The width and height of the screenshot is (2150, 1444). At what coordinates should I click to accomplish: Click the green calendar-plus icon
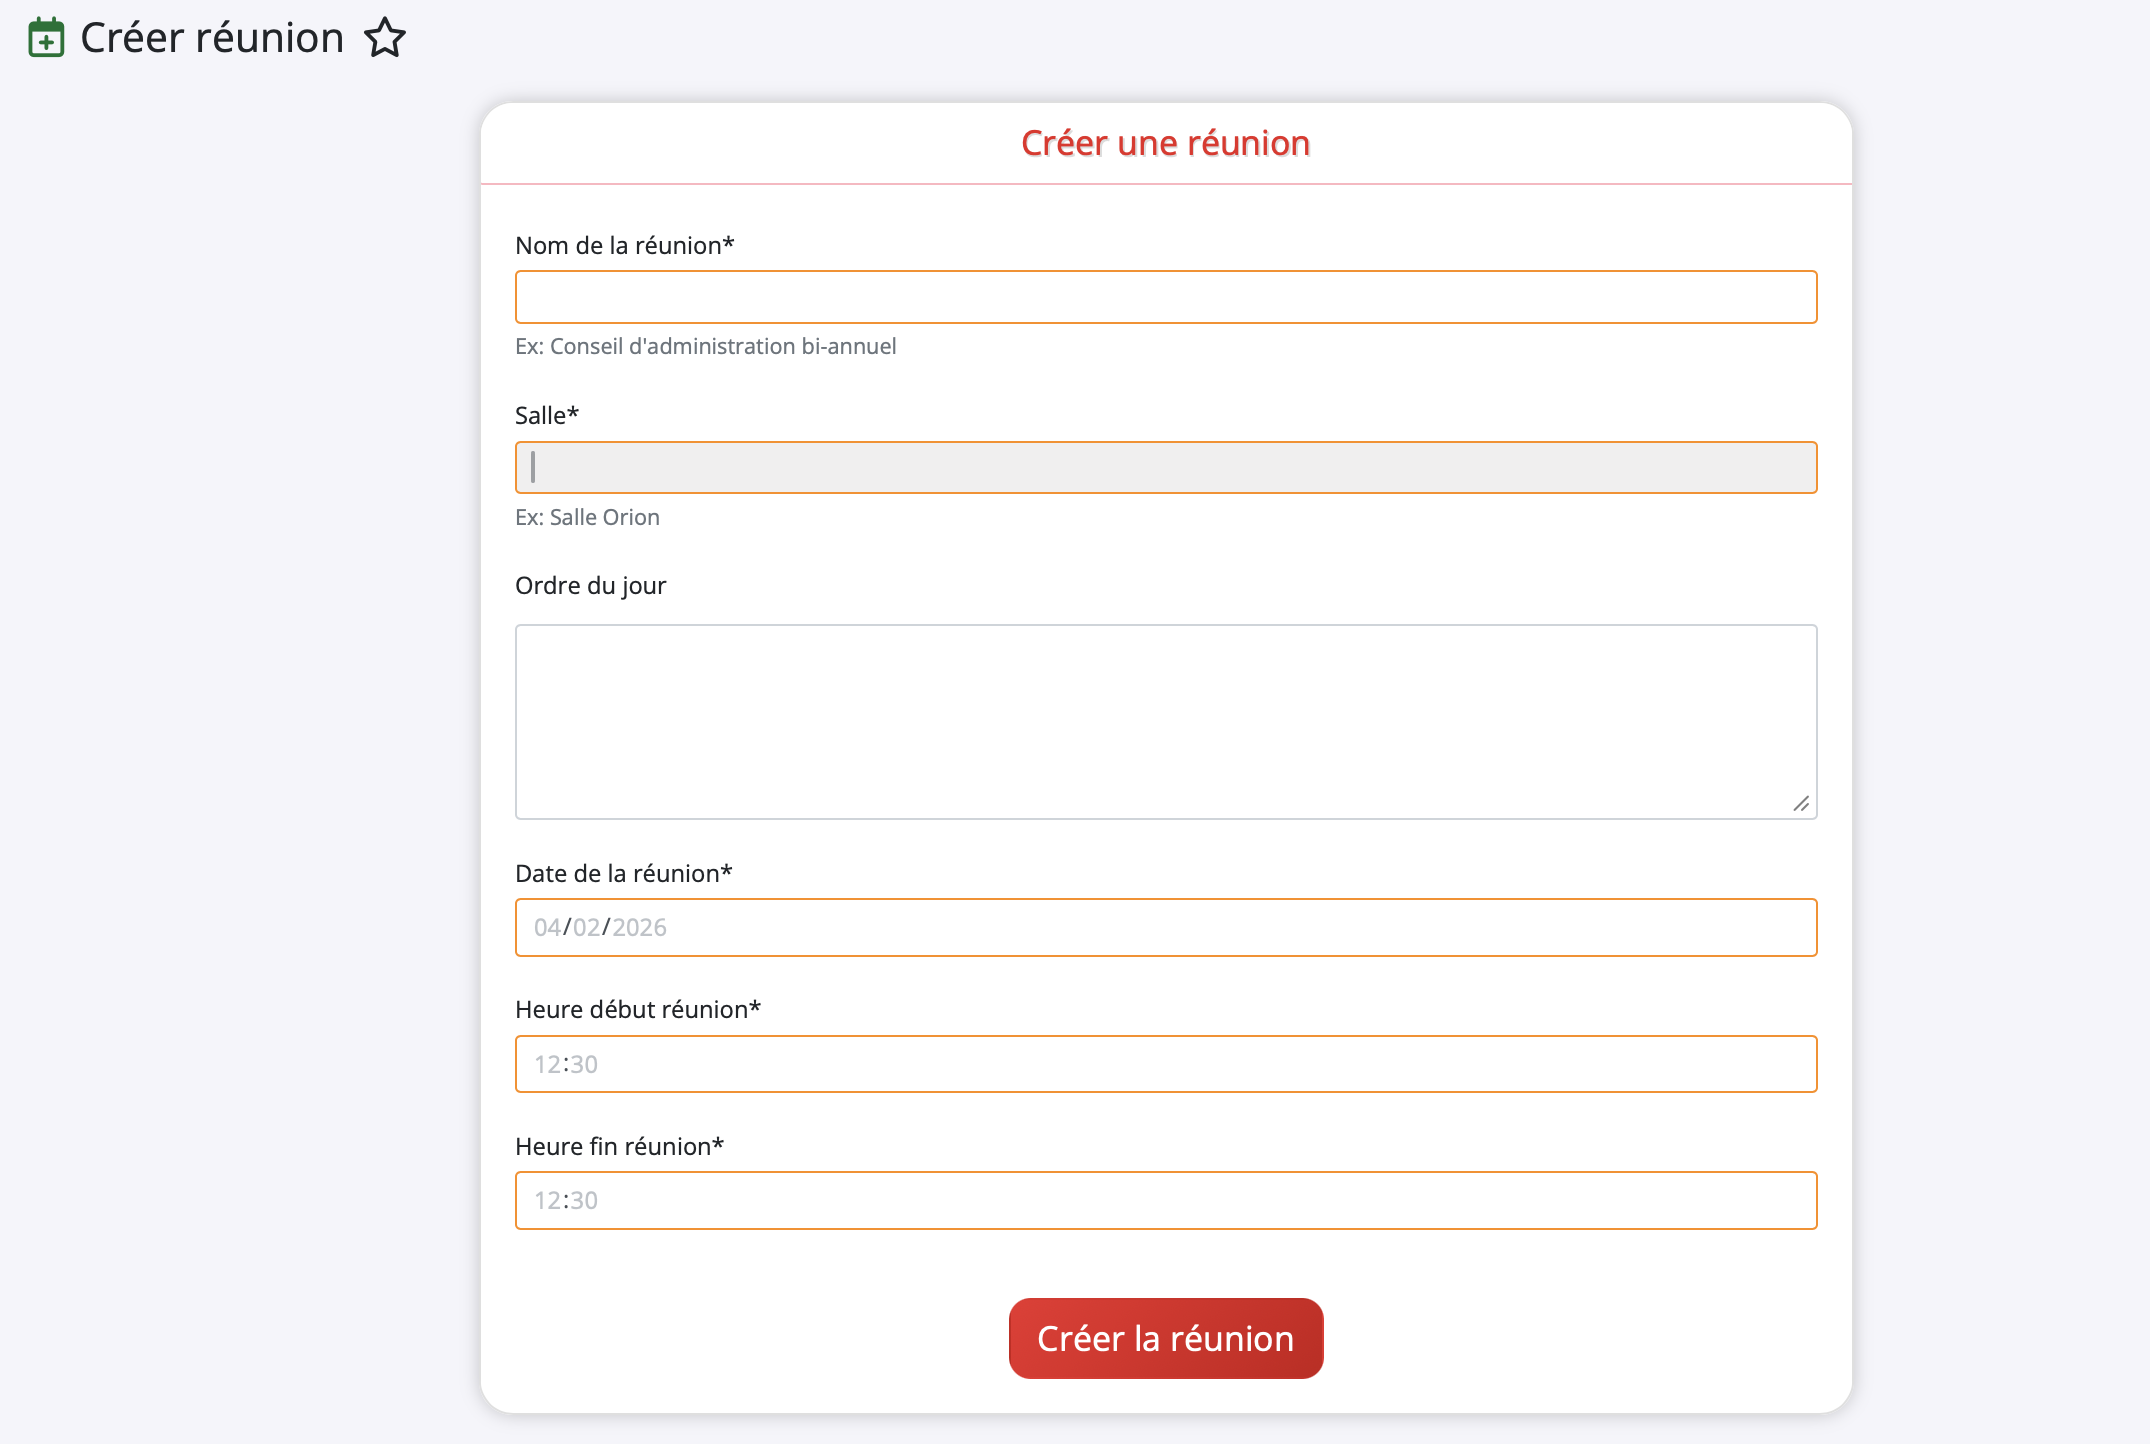click(x=46, y=39)
